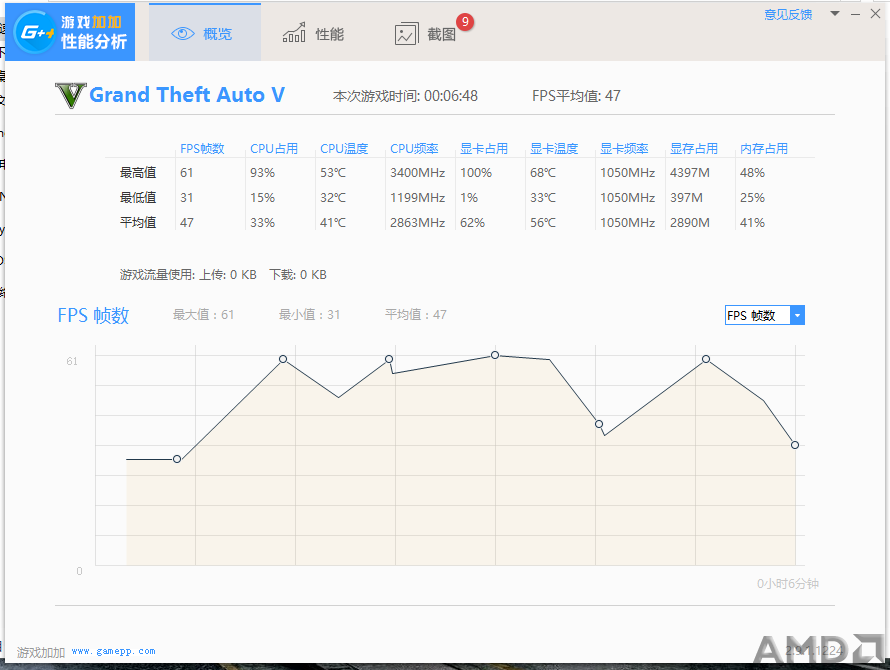Open the 截图 screenshots tab
Screen dimensions: 890x670
[426, 34]
